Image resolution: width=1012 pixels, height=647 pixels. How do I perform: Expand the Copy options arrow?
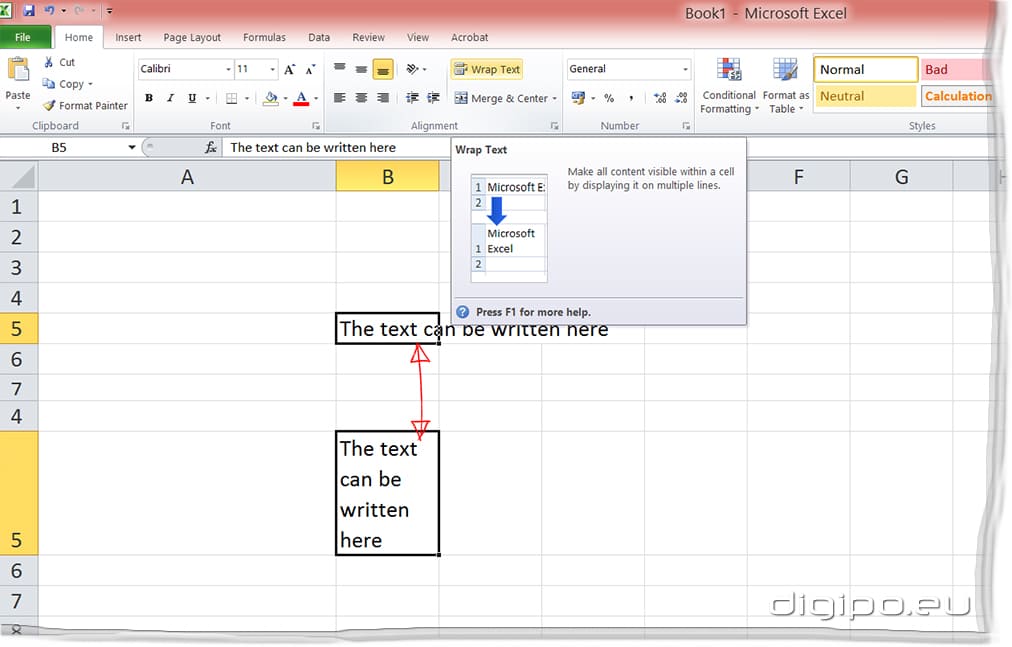[90, 84]
